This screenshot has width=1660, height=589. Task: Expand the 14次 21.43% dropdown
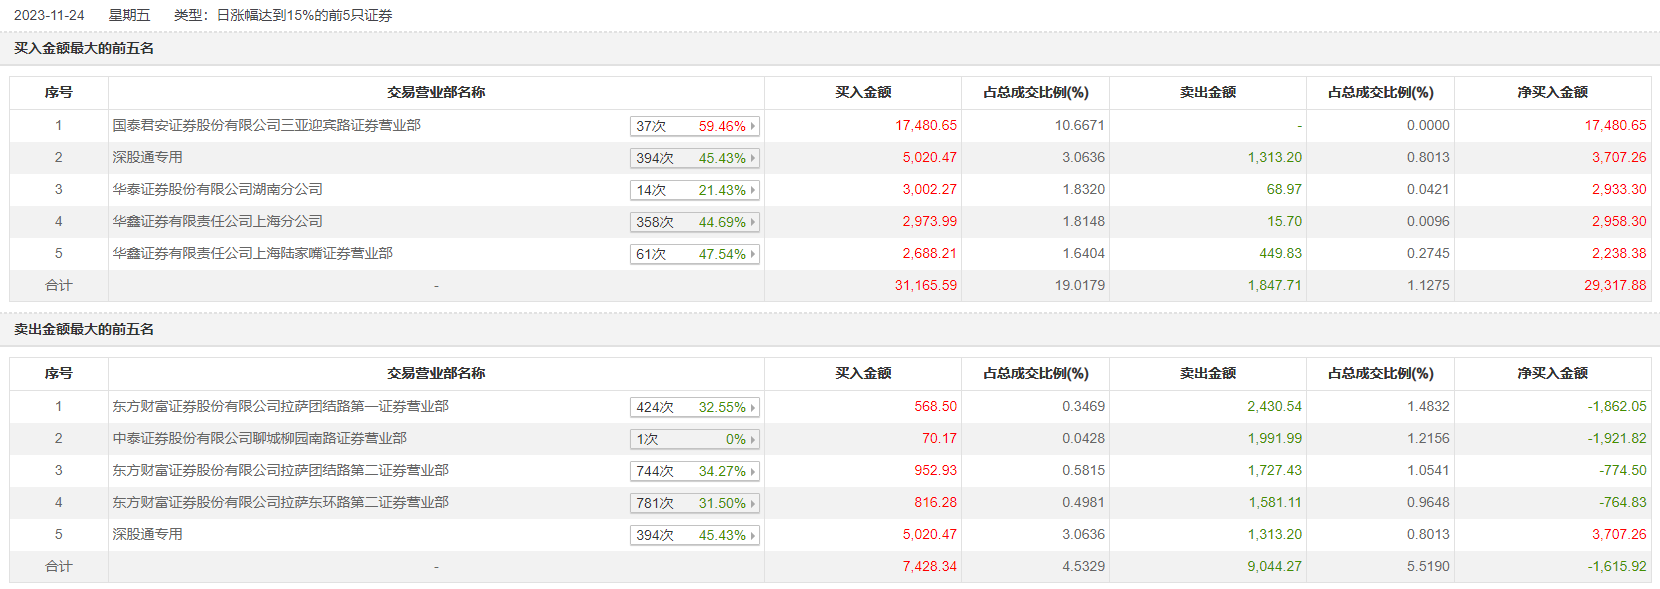click(x=694, y=190)
